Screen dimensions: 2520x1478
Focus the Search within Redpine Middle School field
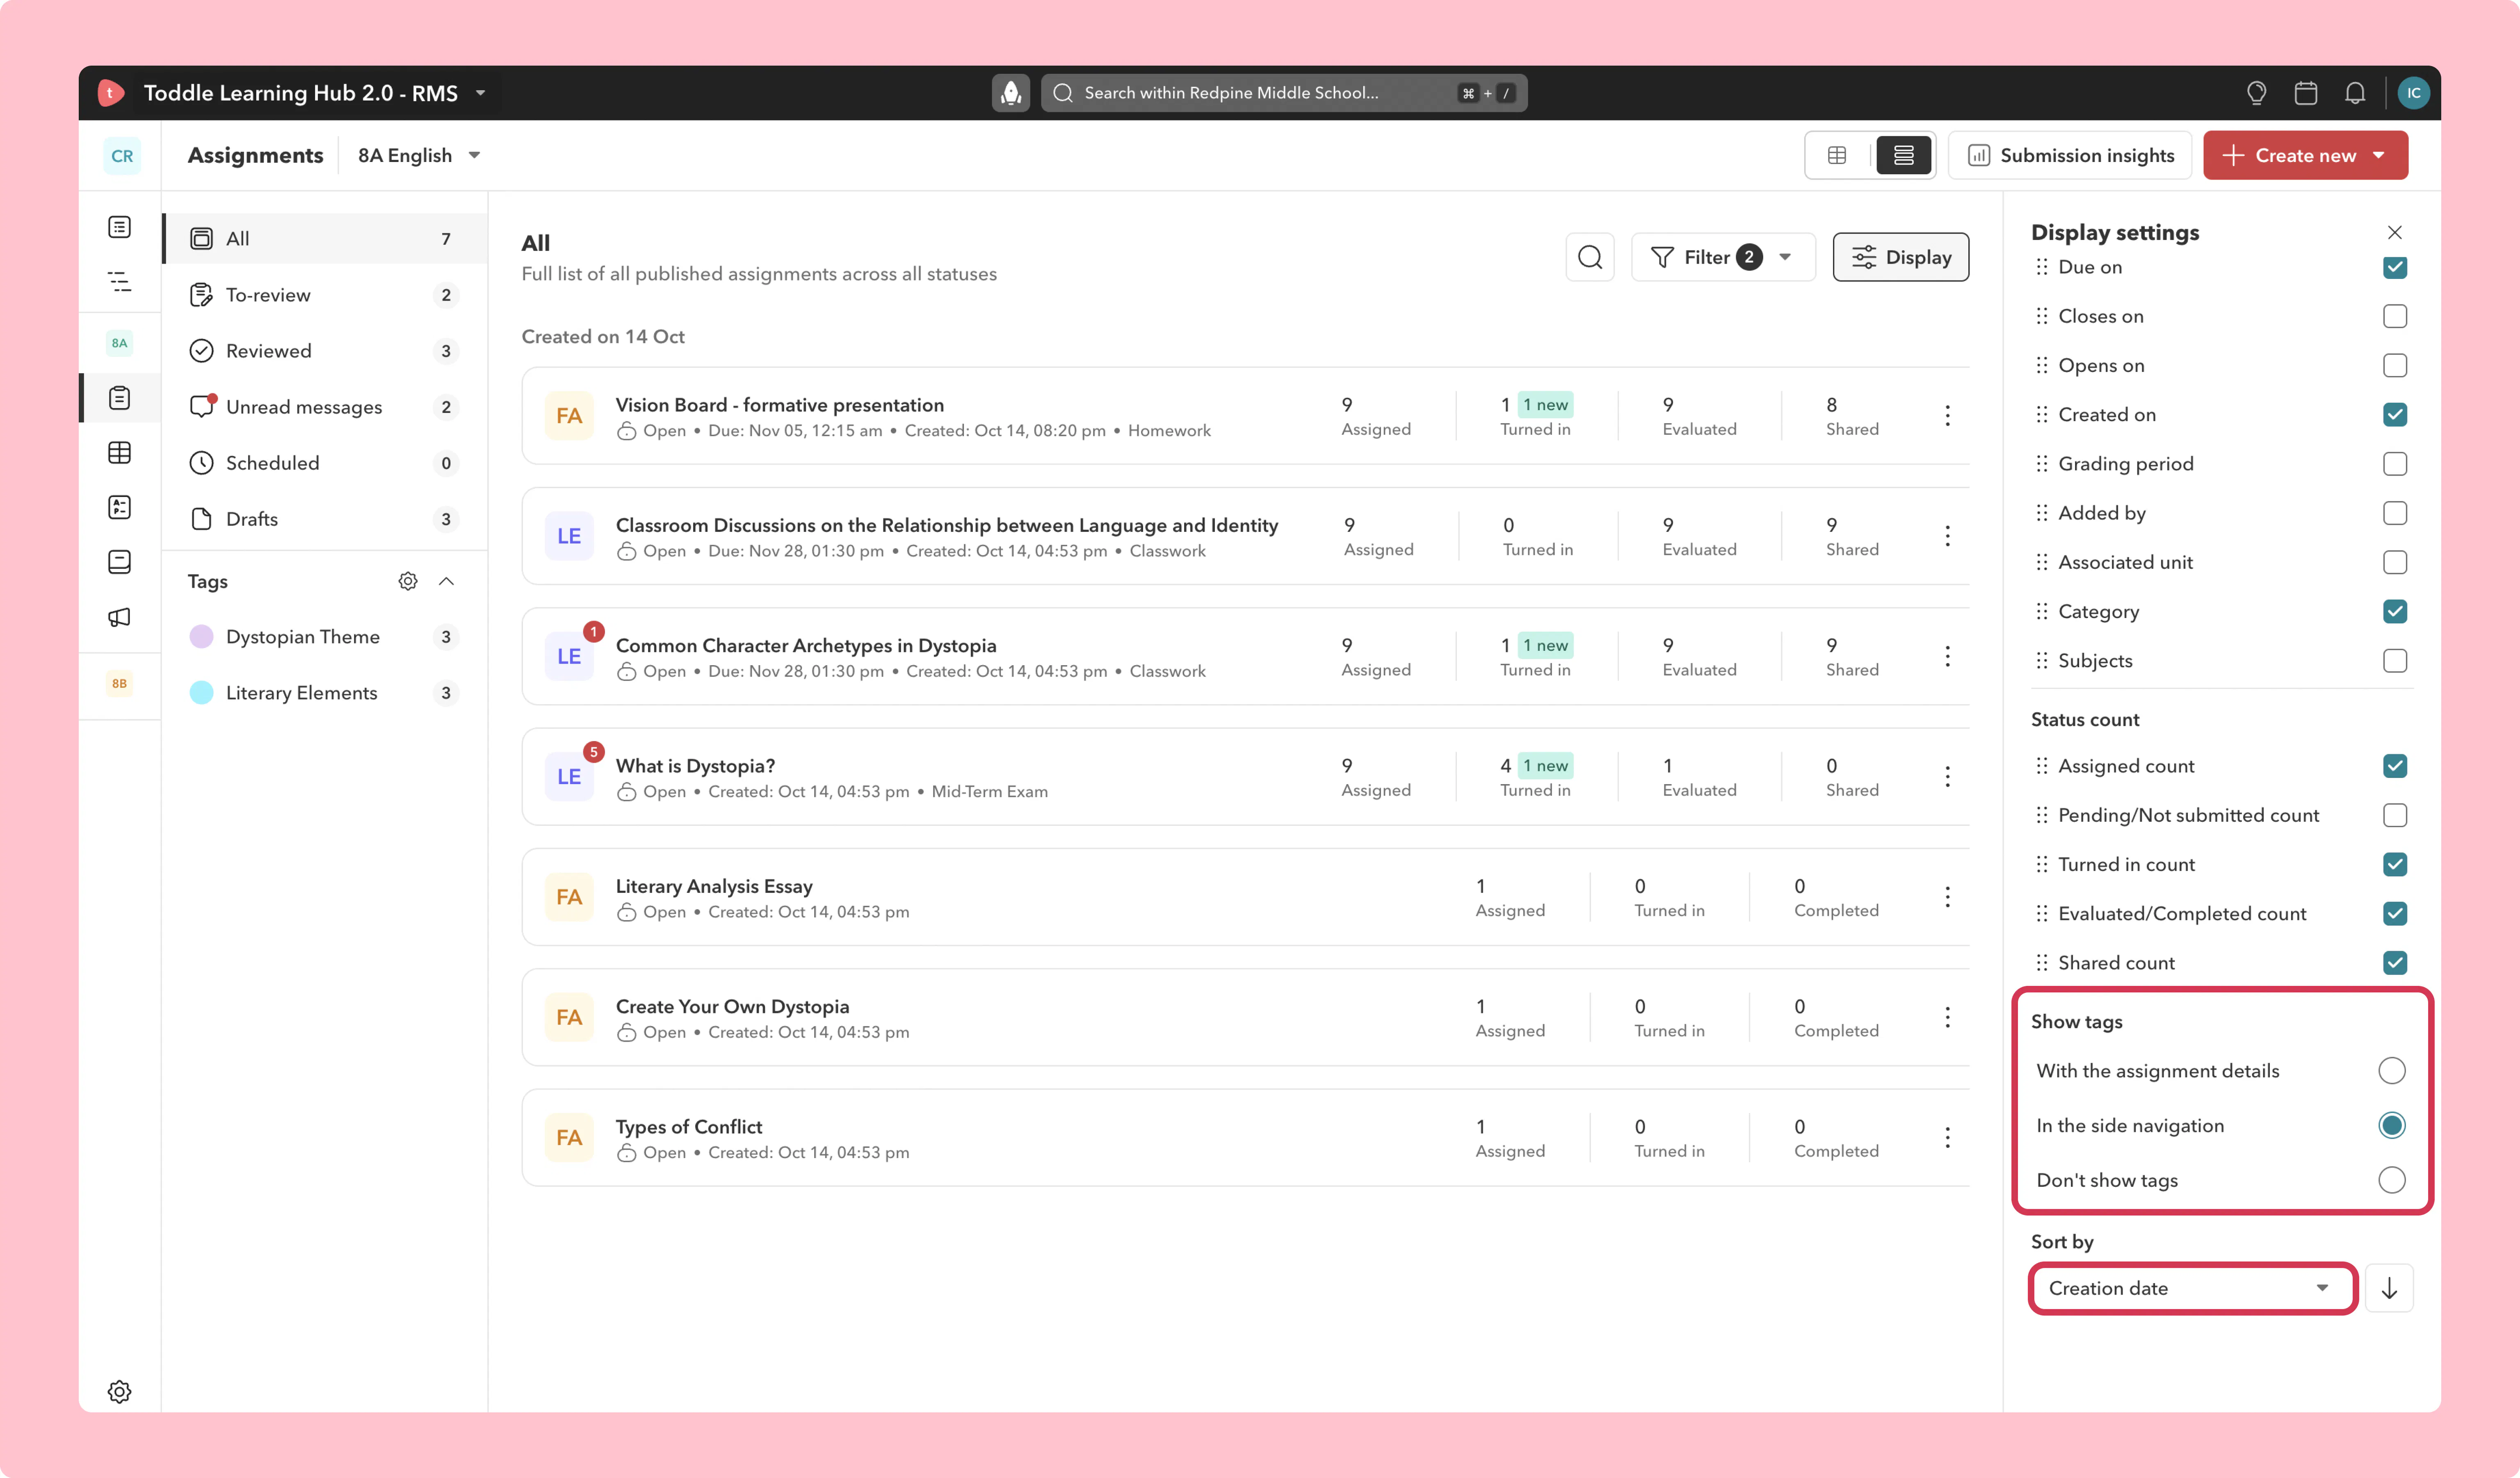pos(1284,93)
